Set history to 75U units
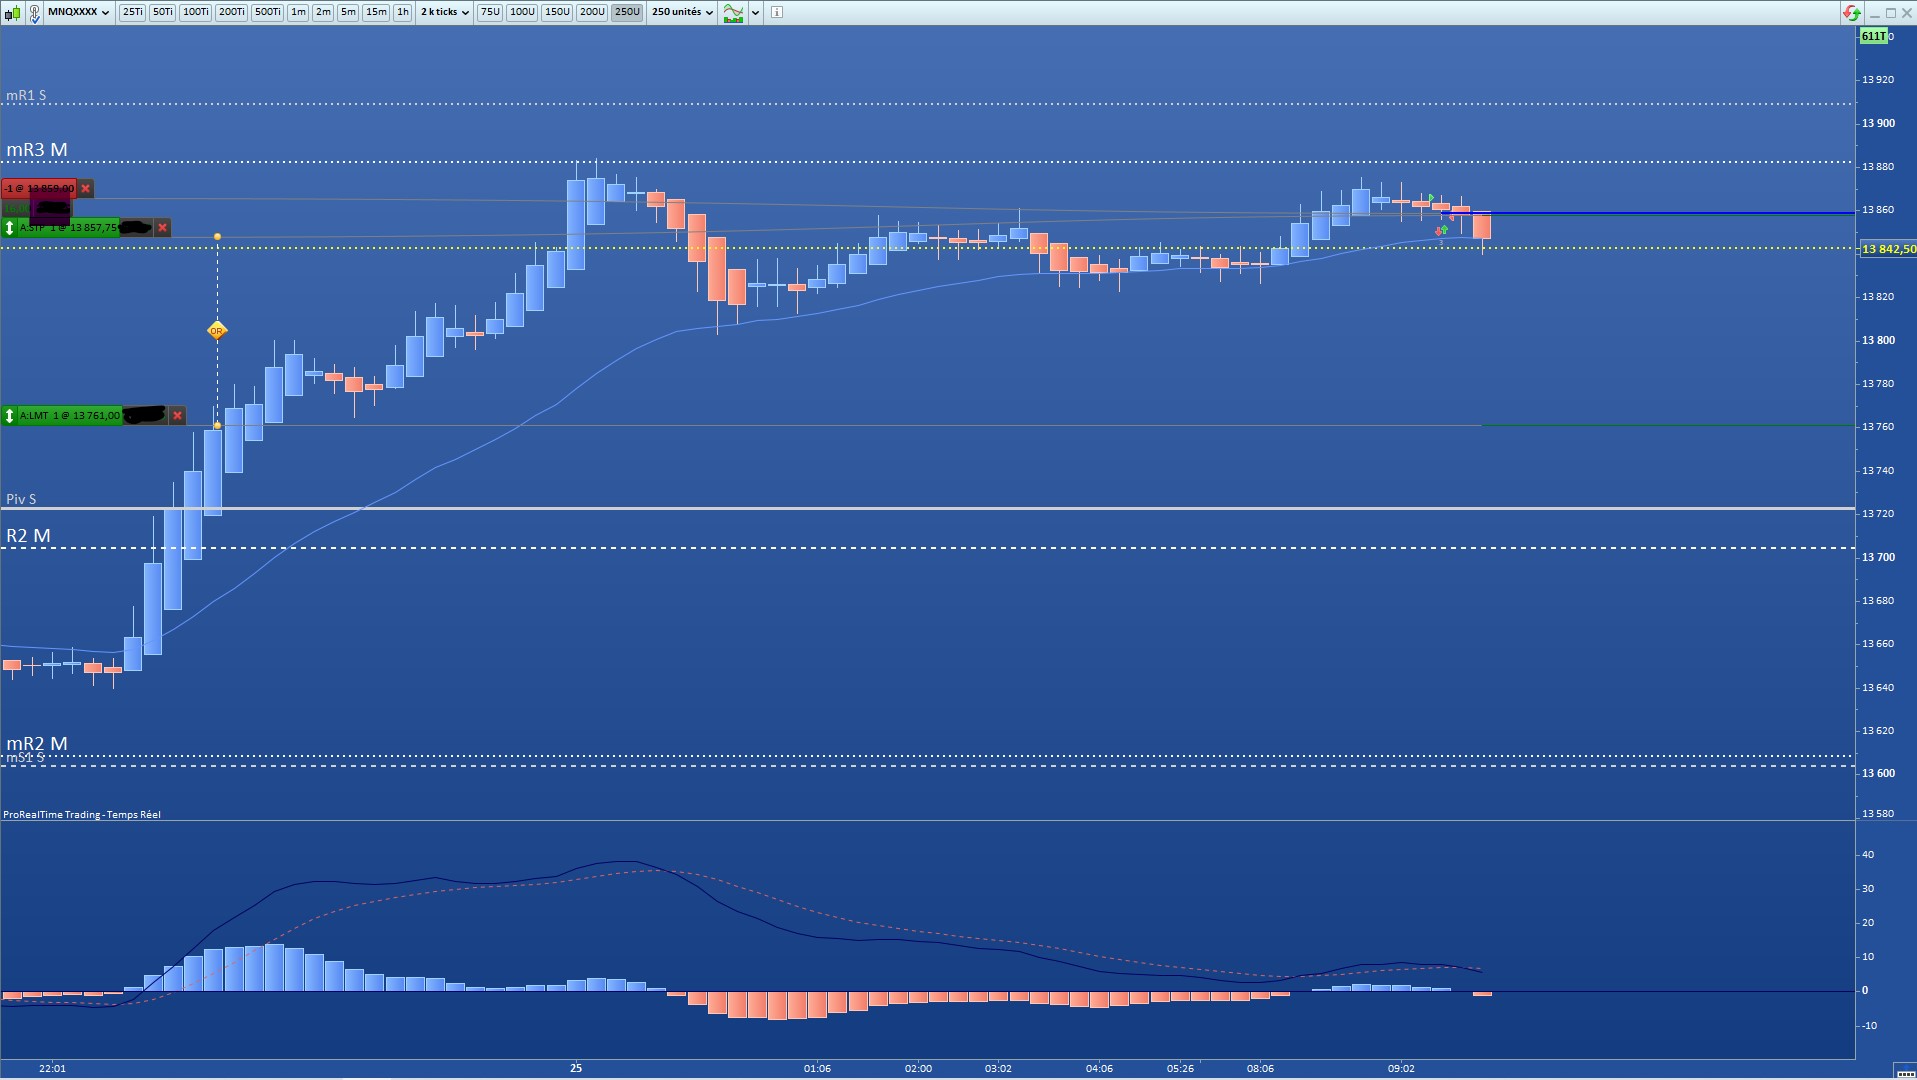1917x1080 pixels. click(489, 12)
